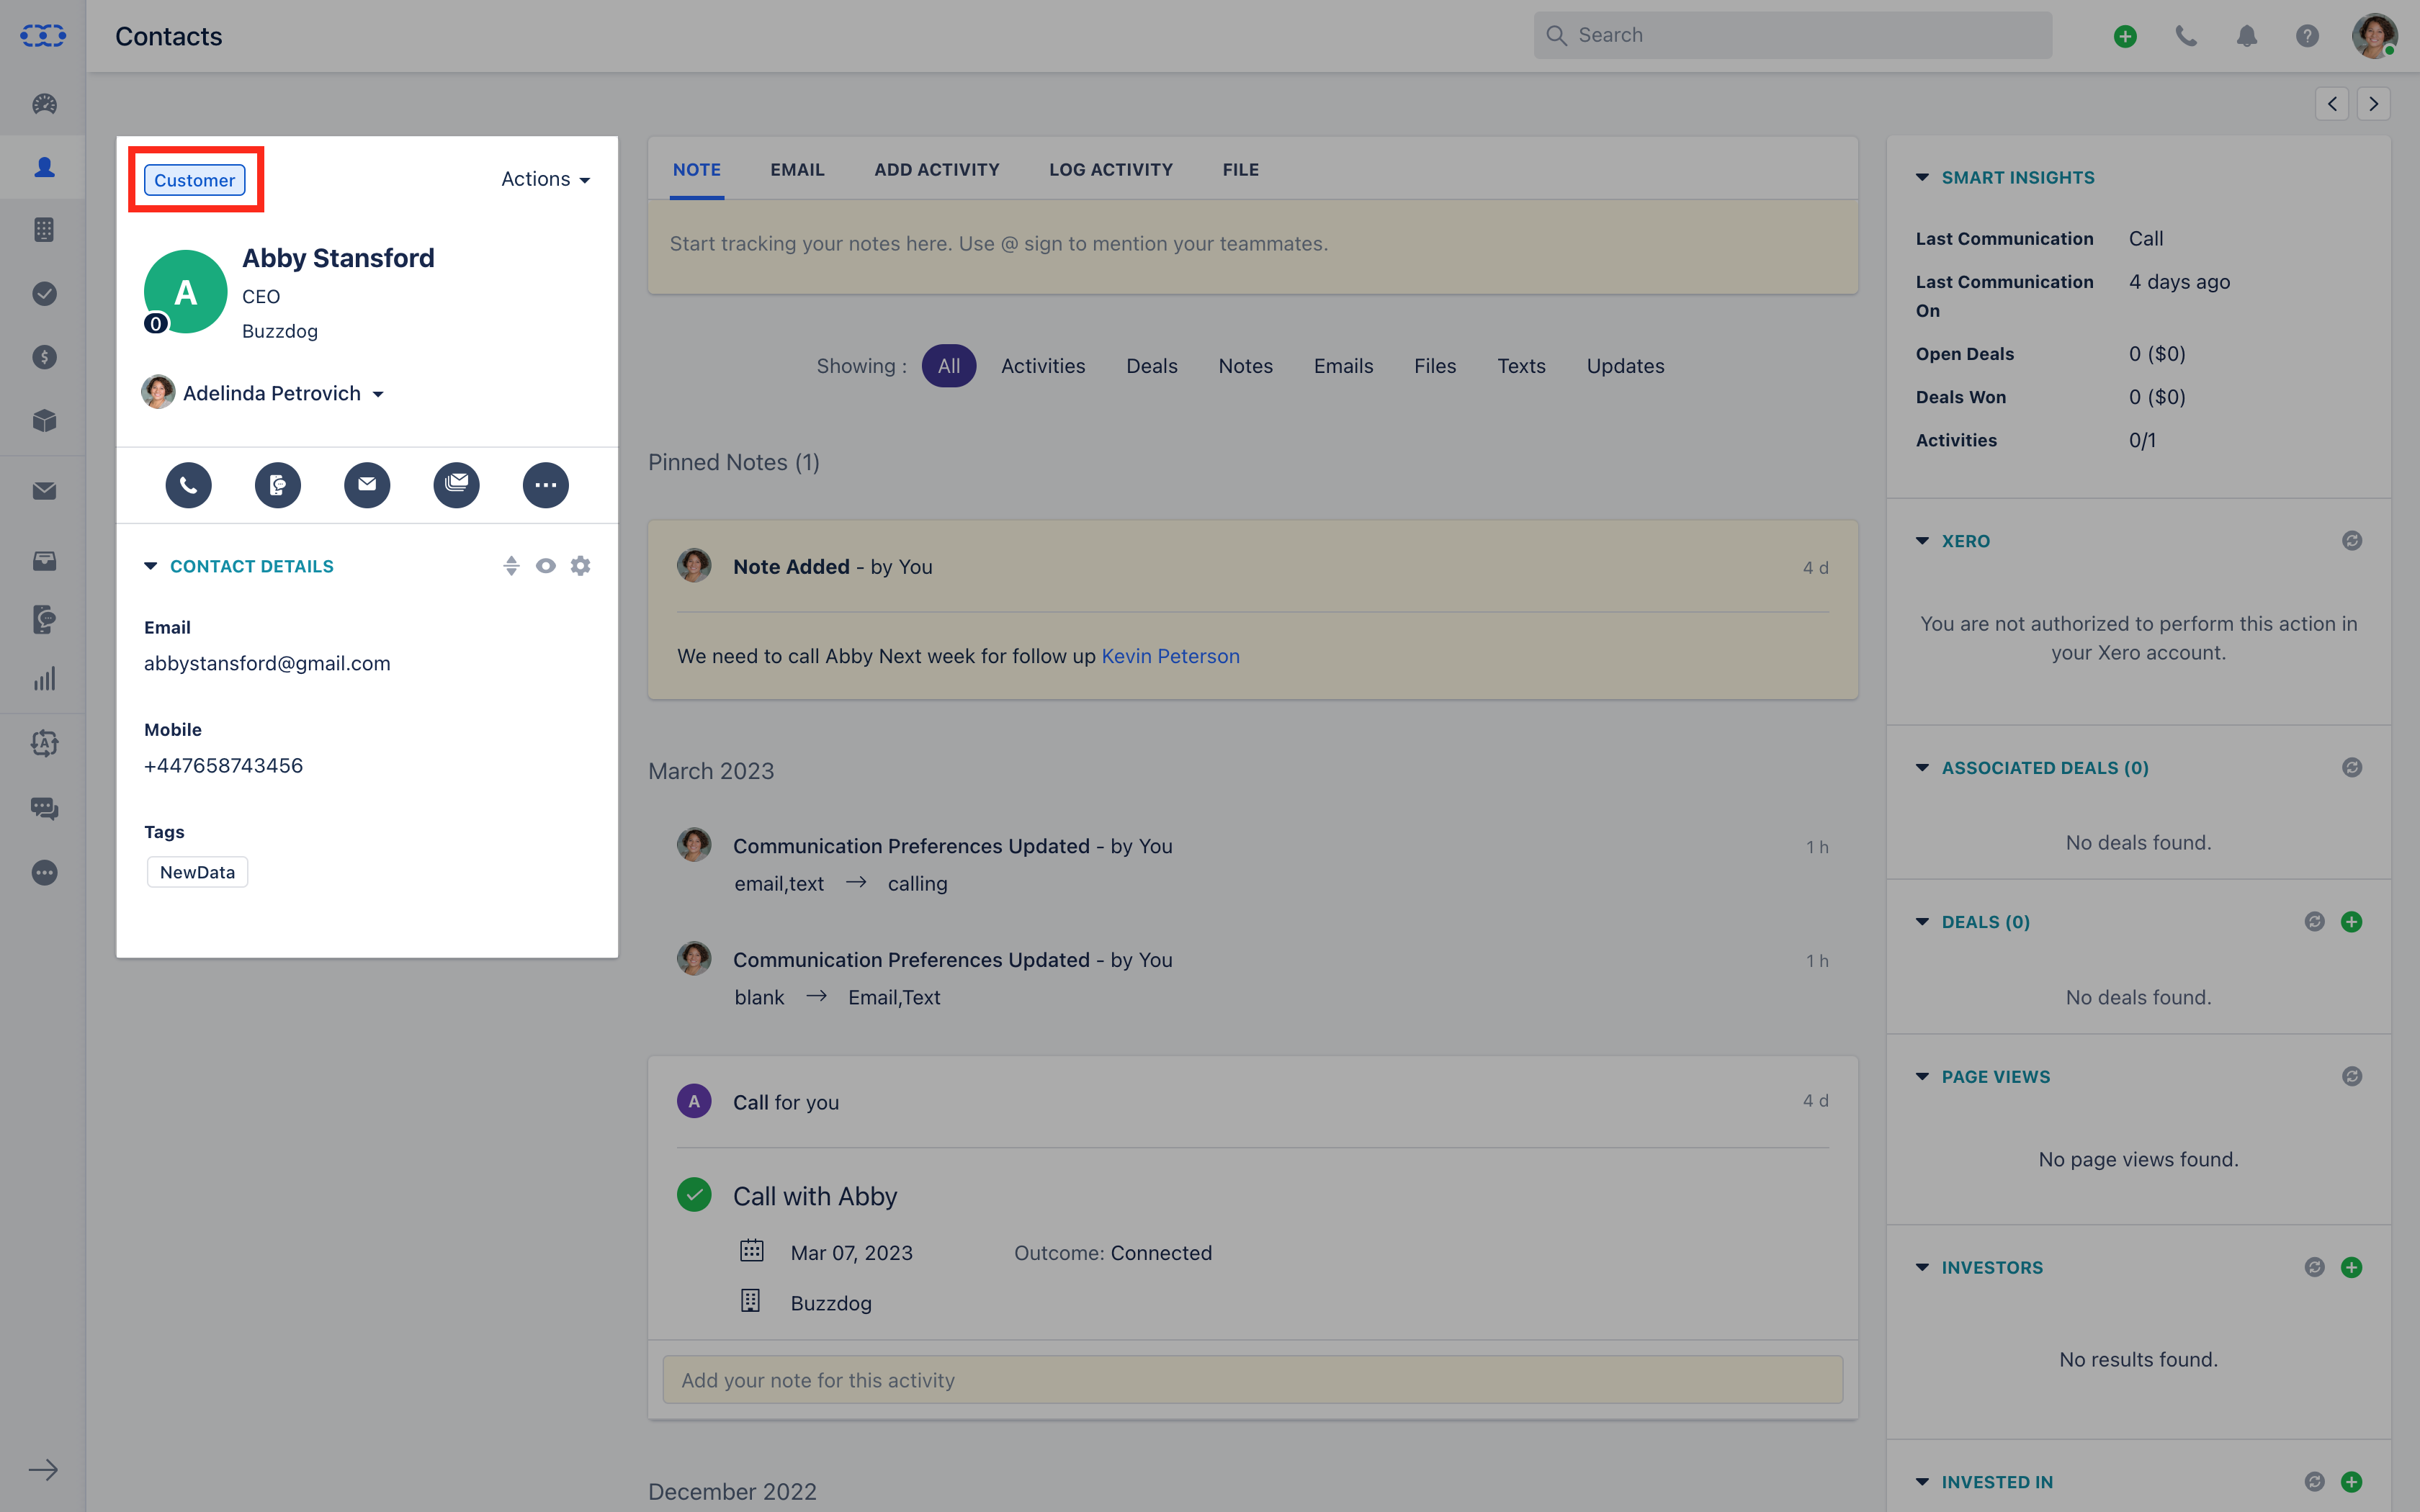2420x1512 pixels.
Task: Add an investor with the Investors plus icon
Action: click(x=2352, y=1268)
